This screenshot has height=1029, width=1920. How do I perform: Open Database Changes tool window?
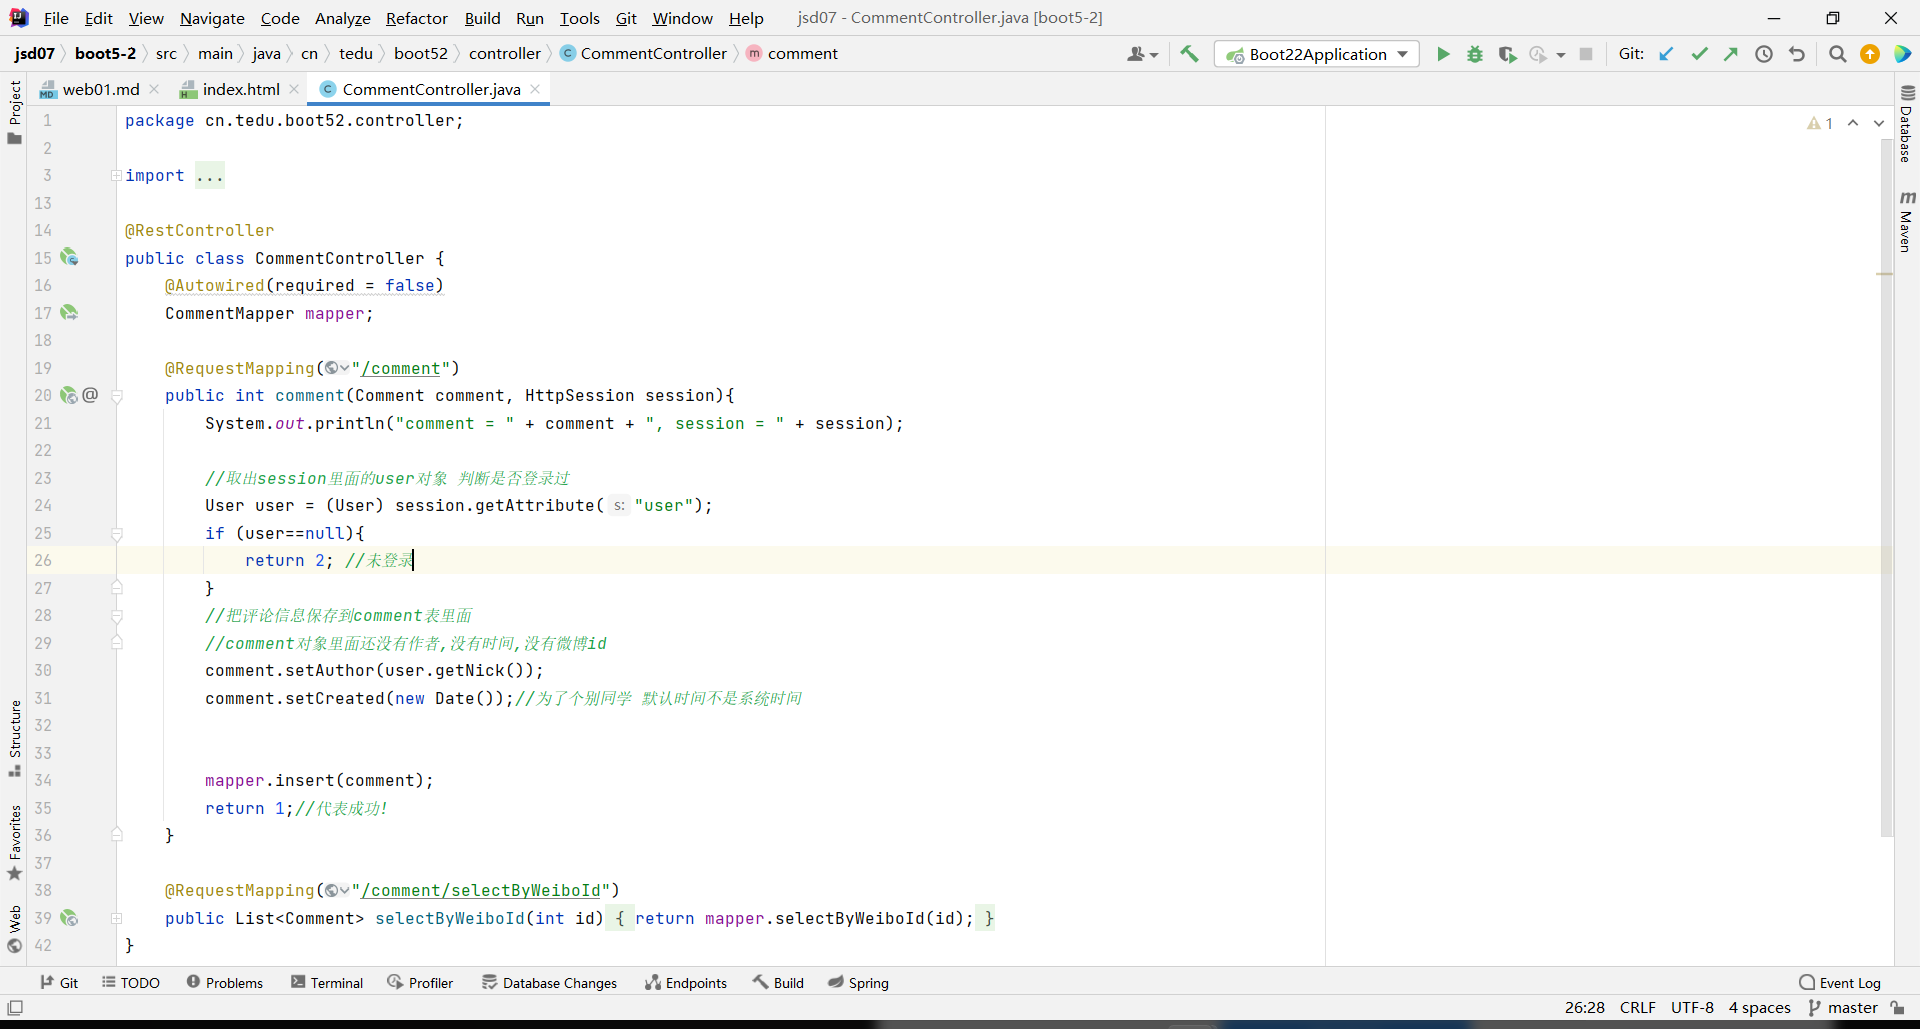pyautogui.click(x=549, y=982)
